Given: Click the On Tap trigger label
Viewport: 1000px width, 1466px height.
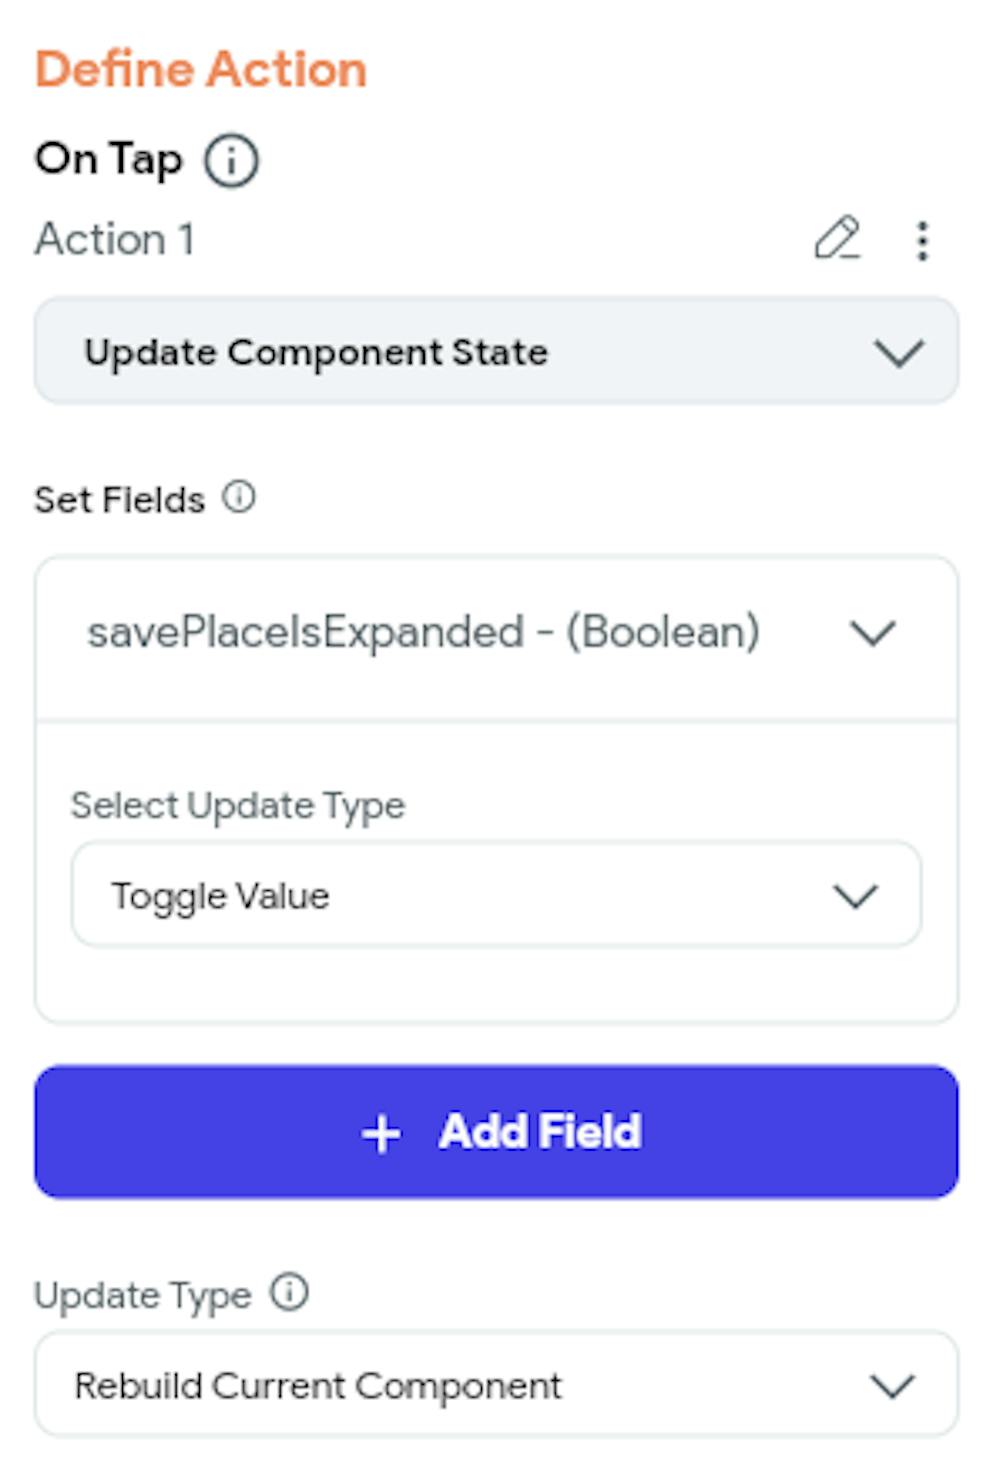Looking at the screenshot, I should 109,159.
